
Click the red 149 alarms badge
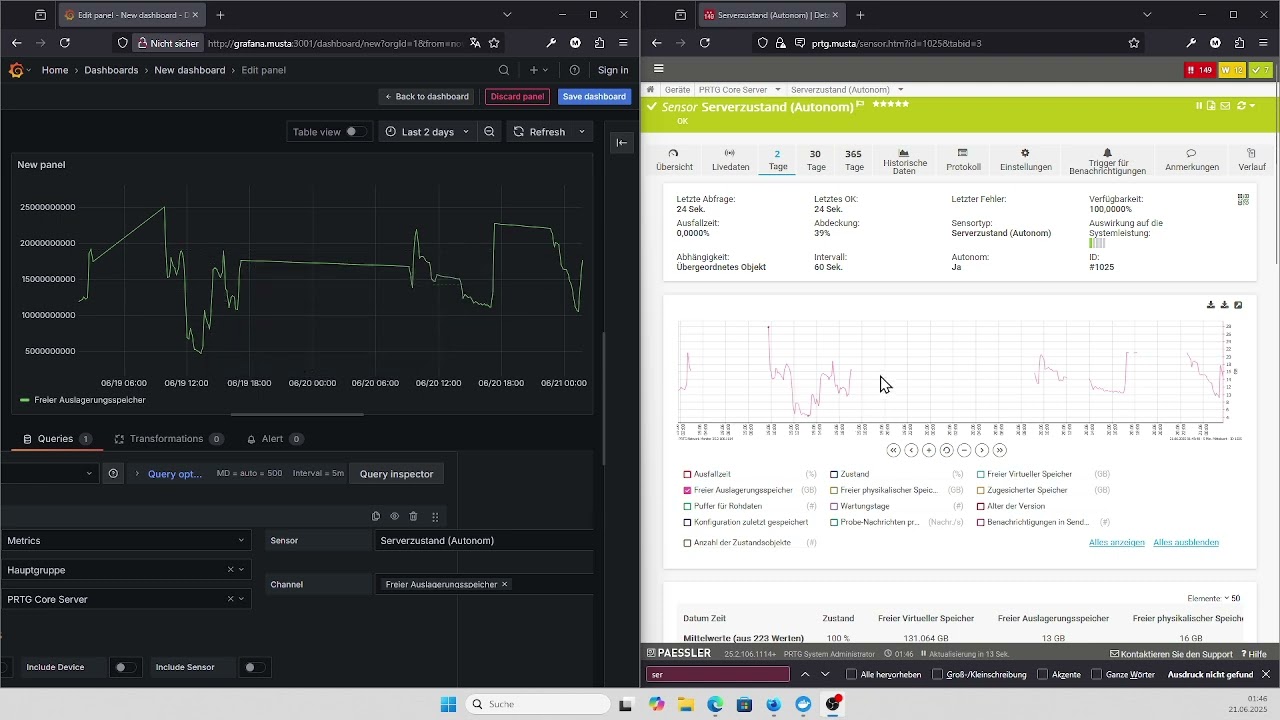click(1199, 70)
